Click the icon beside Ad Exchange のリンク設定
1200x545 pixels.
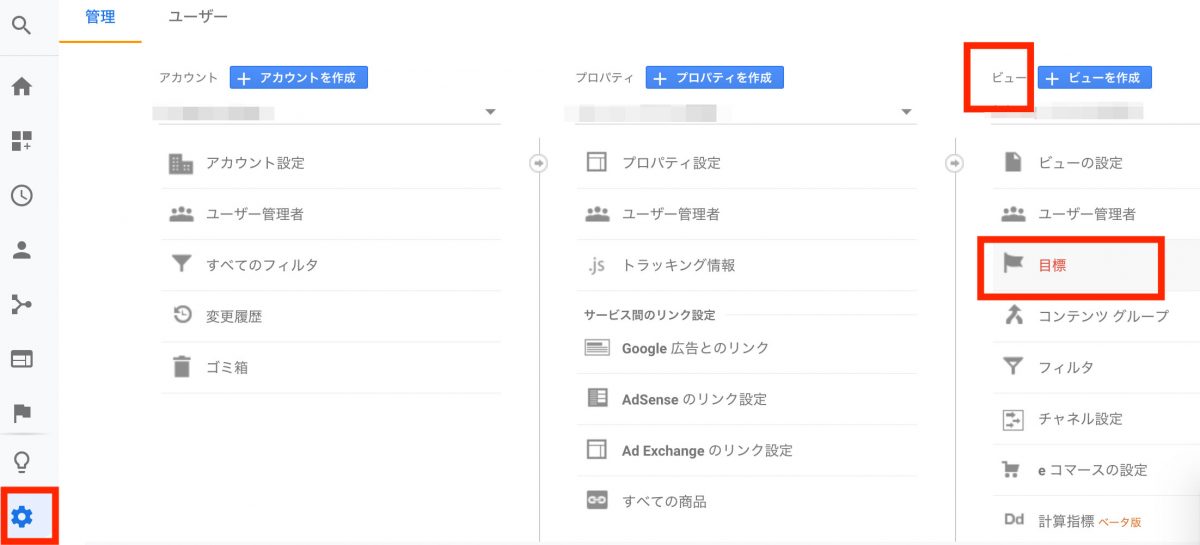(597, 450)
